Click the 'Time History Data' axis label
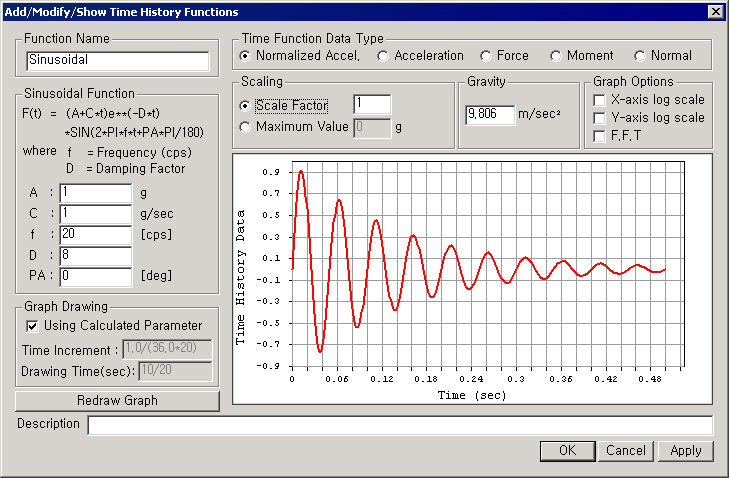 click(240, 278)
